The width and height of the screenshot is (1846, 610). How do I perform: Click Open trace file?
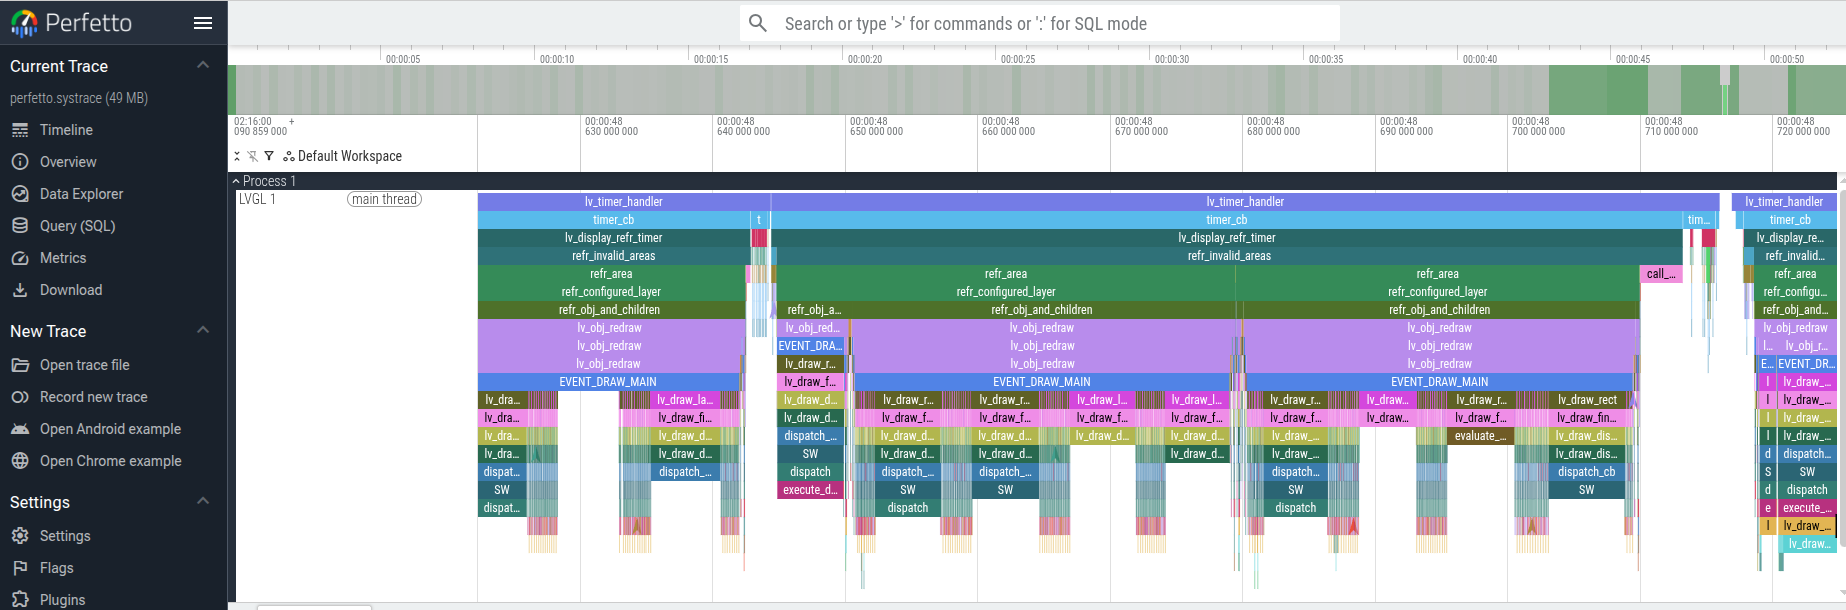pyautogui.click(x=84, y=365)
